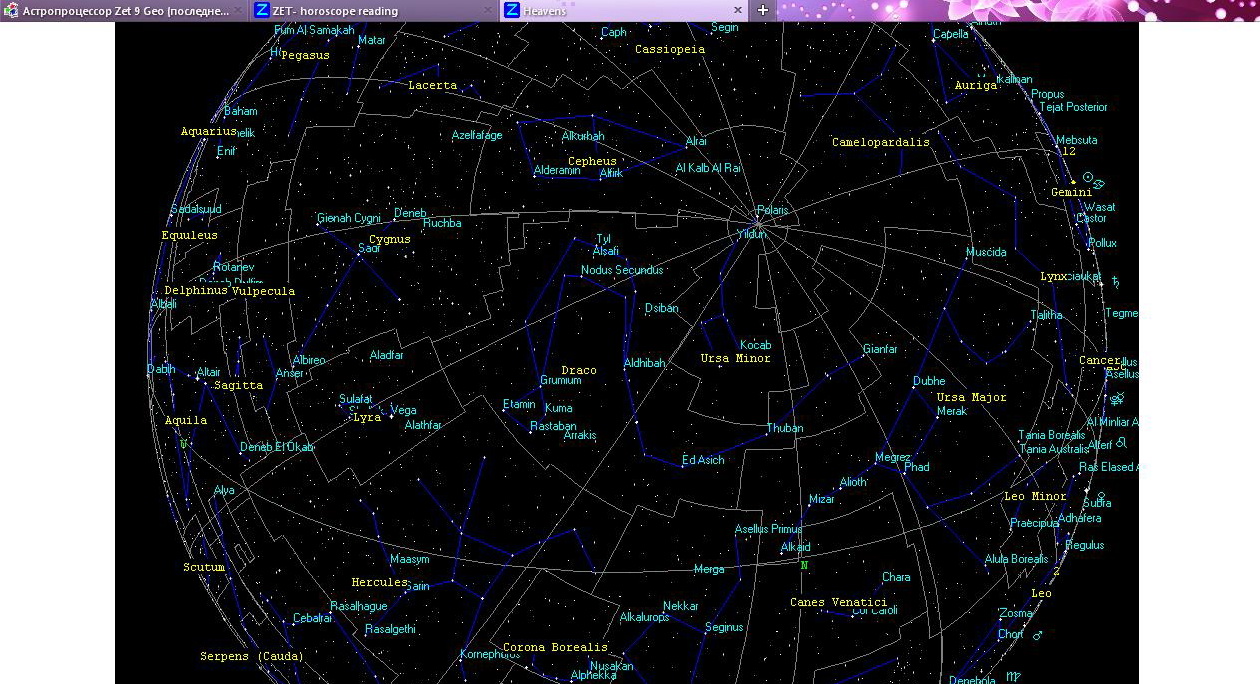The height and width of the screenshot is (684, 1260).
Task: Click the Polaris star label
Action: click(x=773, y=210)
